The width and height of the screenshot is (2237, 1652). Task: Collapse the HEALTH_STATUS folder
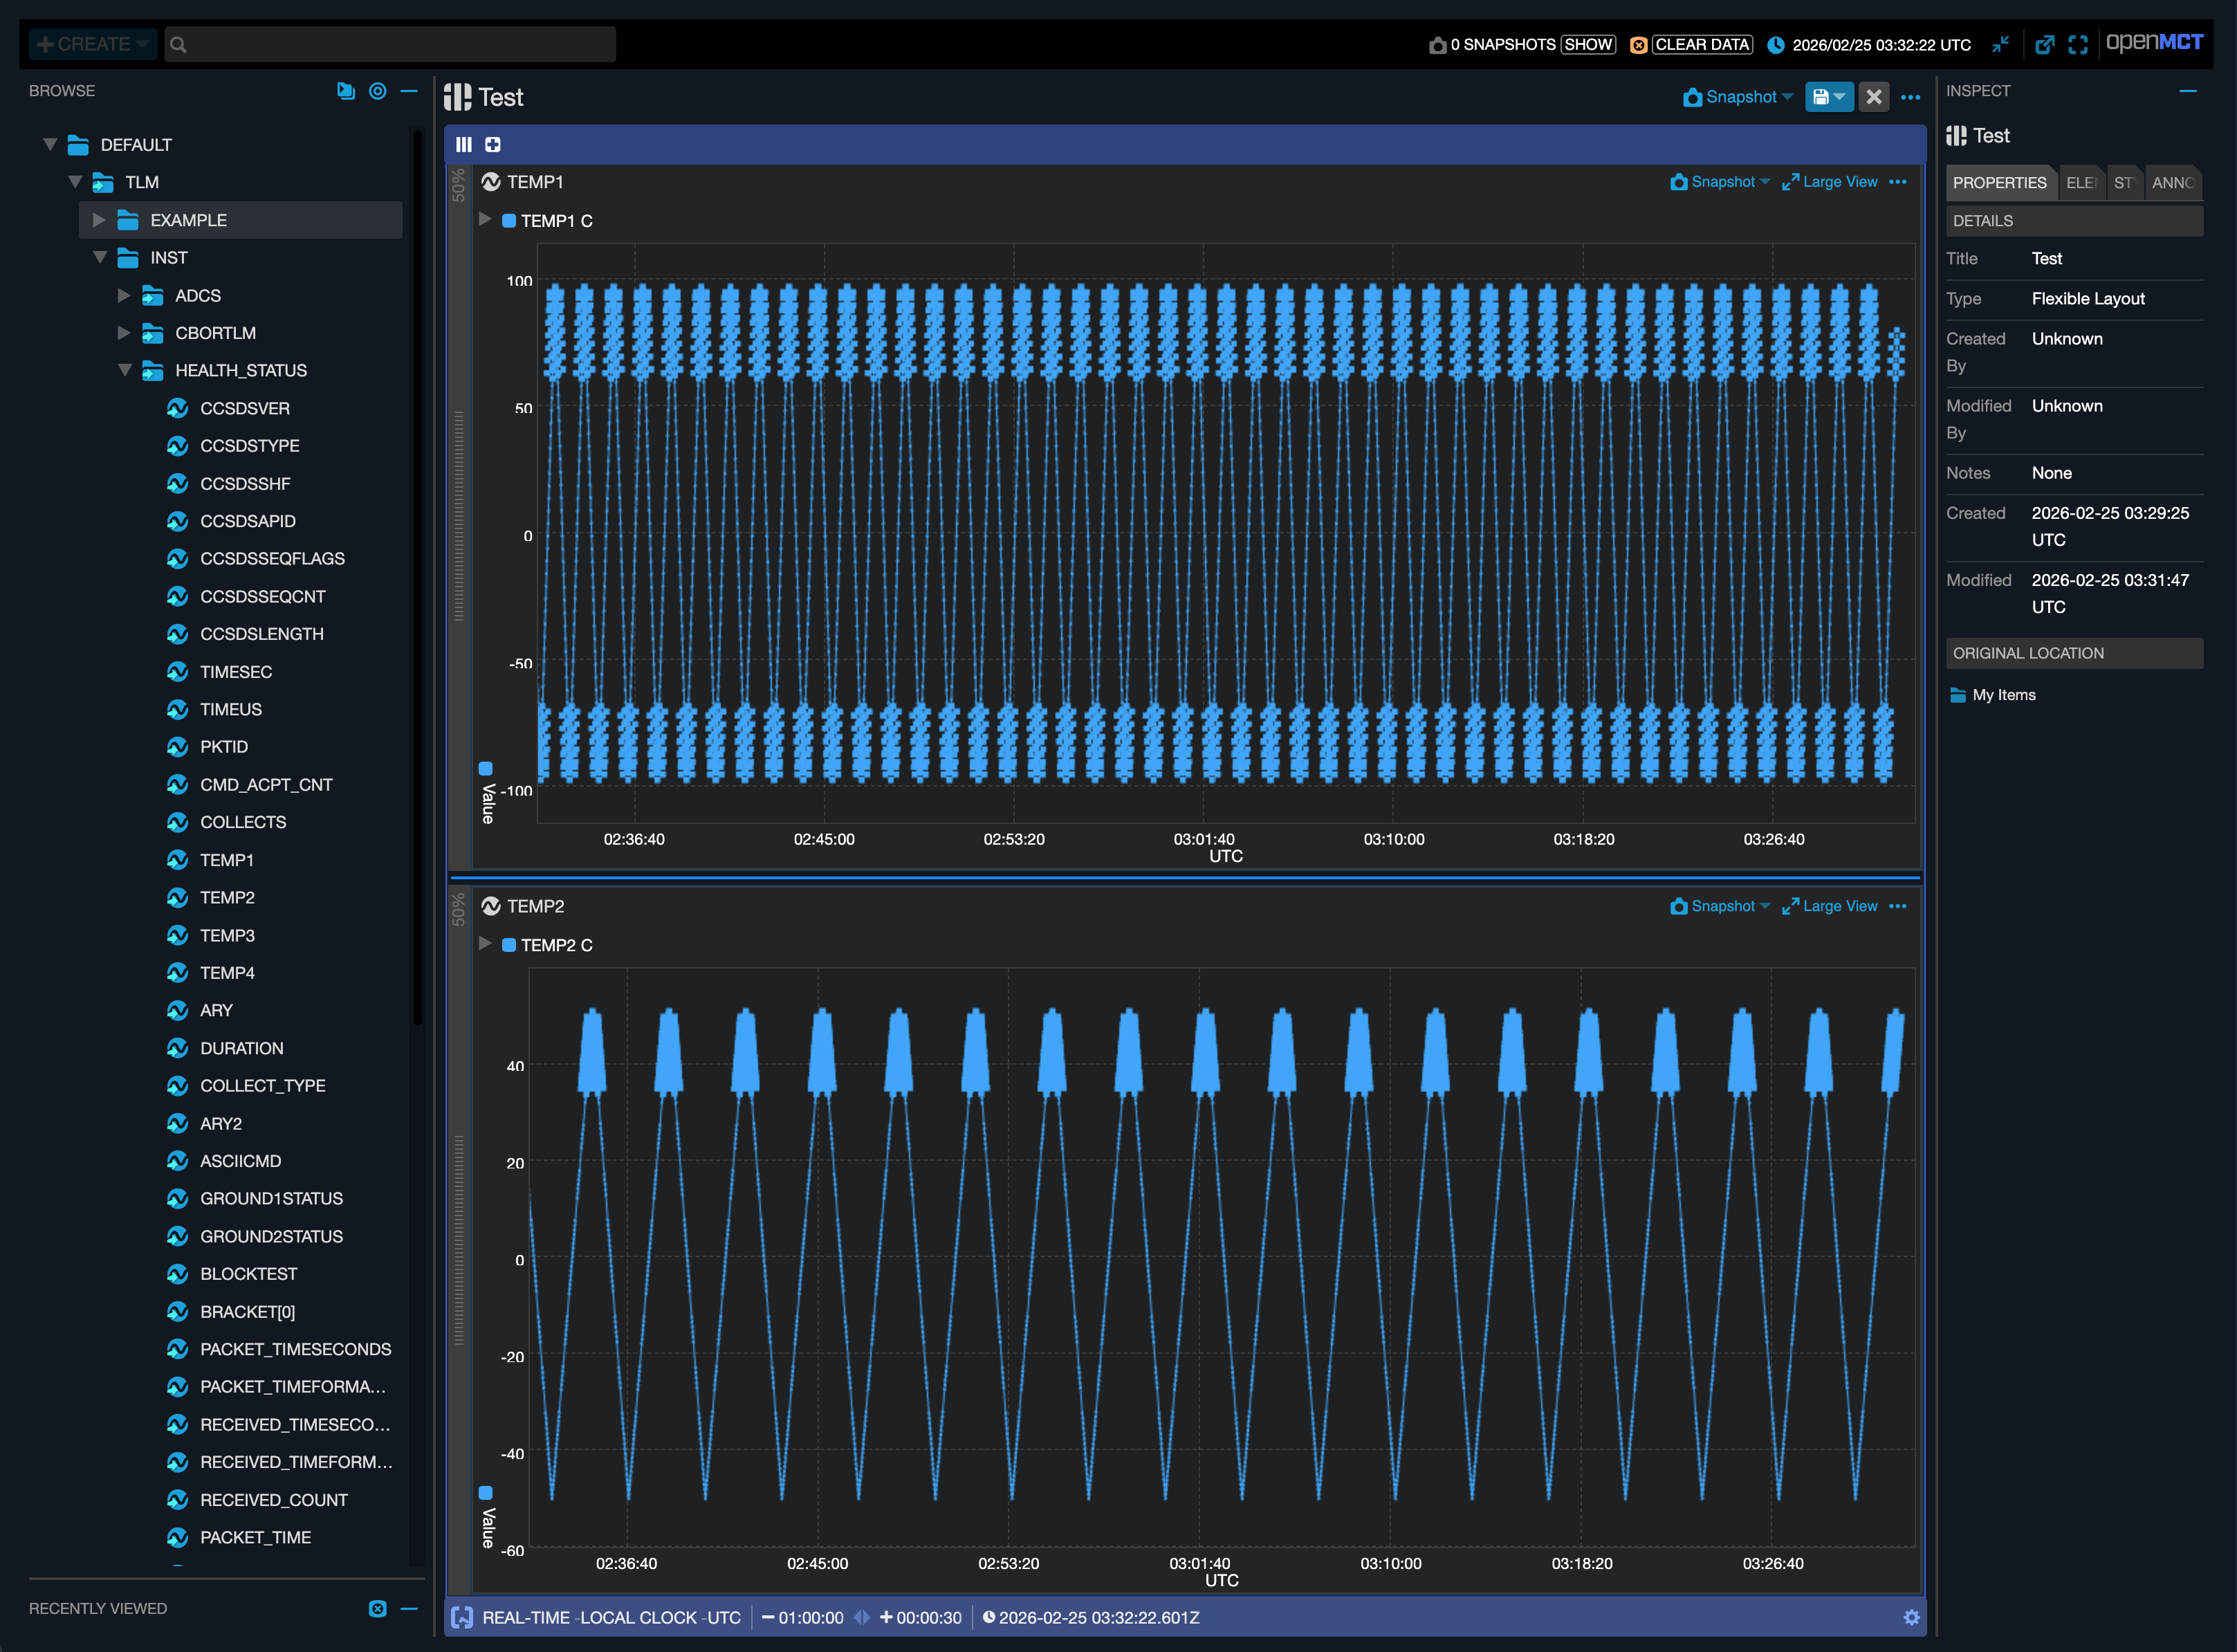point(125,370)
